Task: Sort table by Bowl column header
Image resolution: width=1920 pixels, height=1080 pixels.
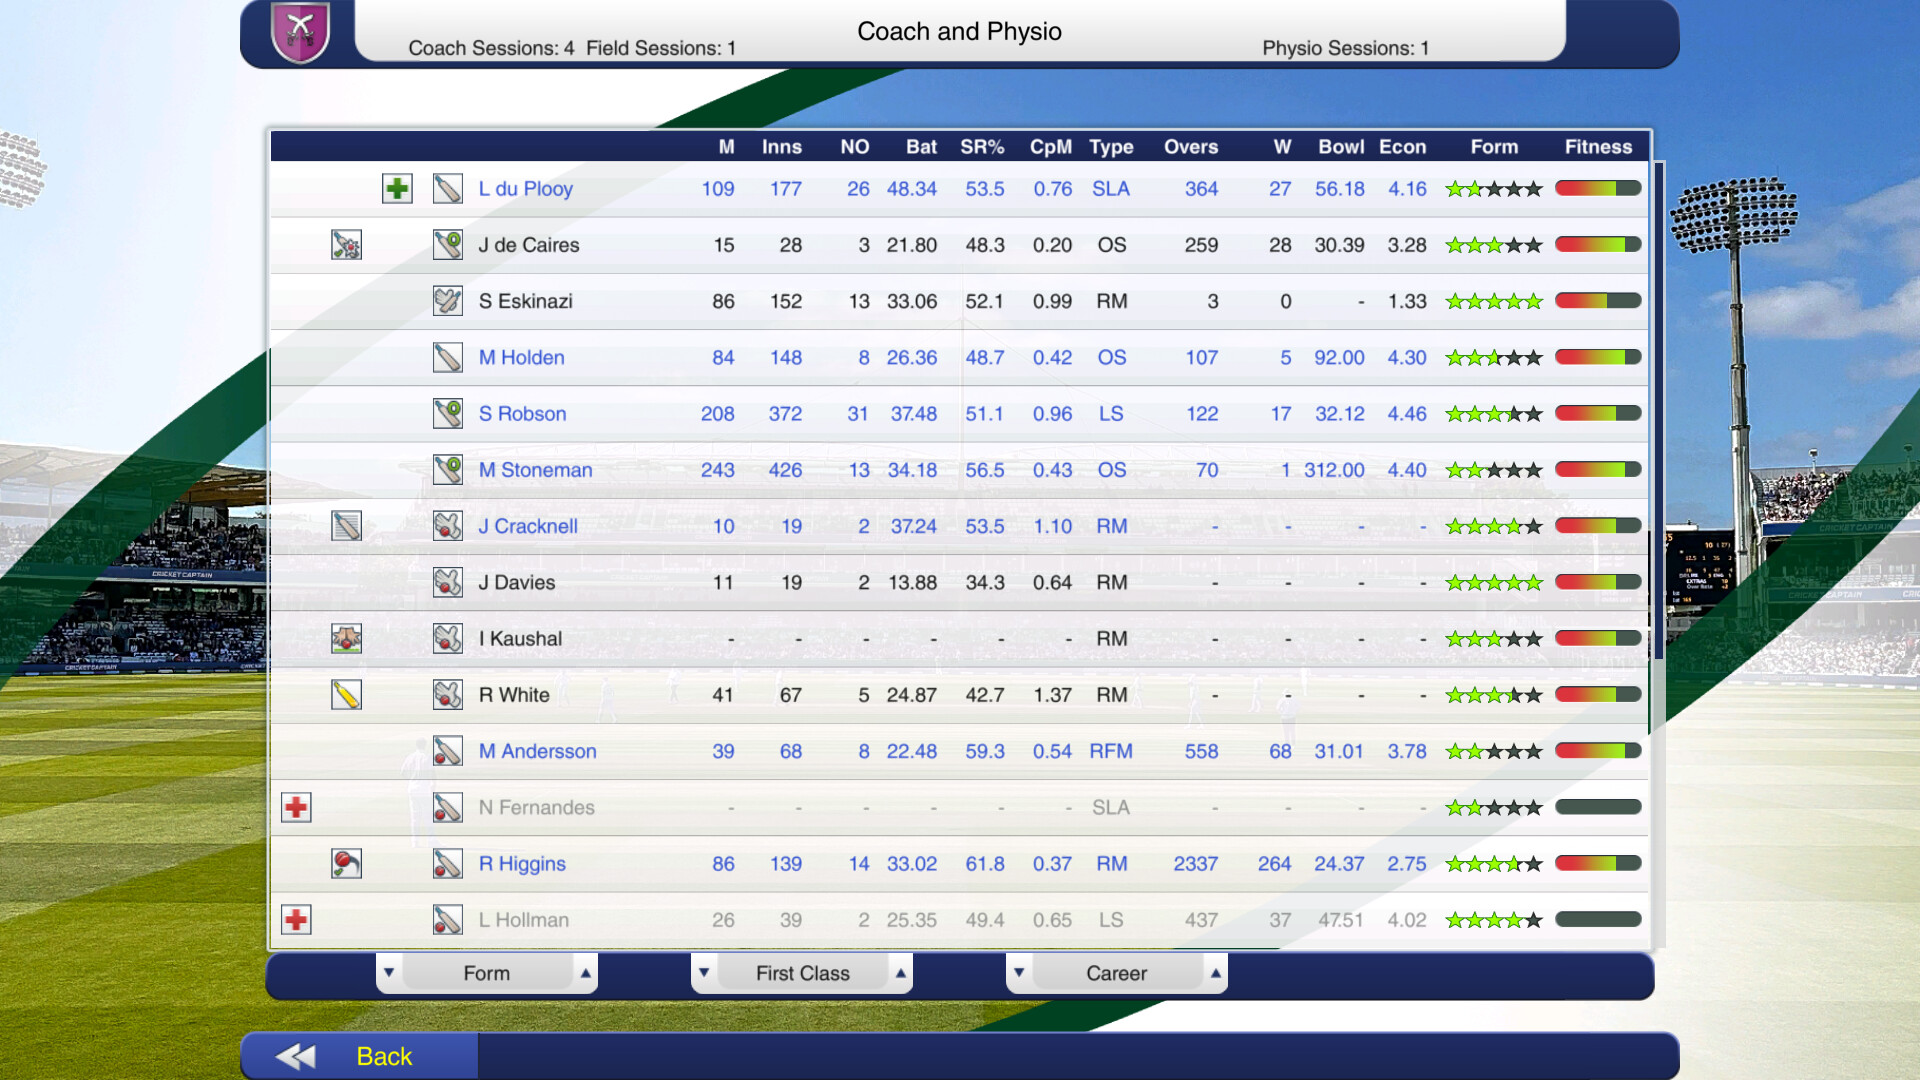Action: [x=1340, y=147]
